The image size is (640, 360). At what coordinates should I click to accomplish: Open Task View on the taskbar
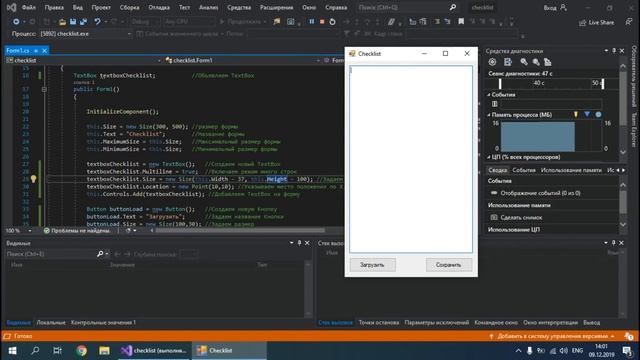point(58,351)
